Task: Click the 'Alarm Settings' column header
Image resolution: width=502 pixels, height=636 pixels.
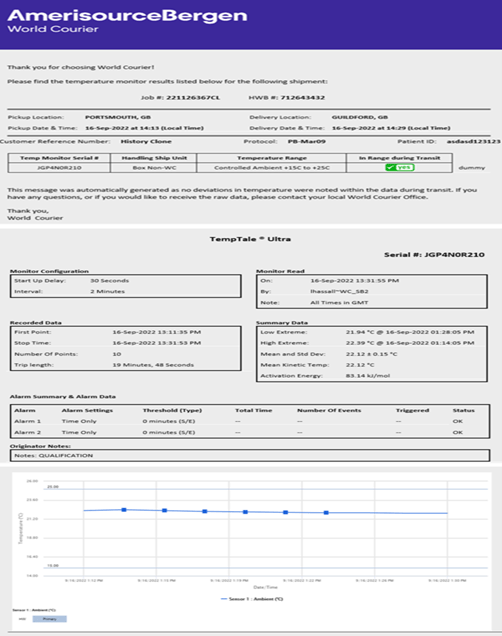Action: pyautogui.click(x=87, y=410)
